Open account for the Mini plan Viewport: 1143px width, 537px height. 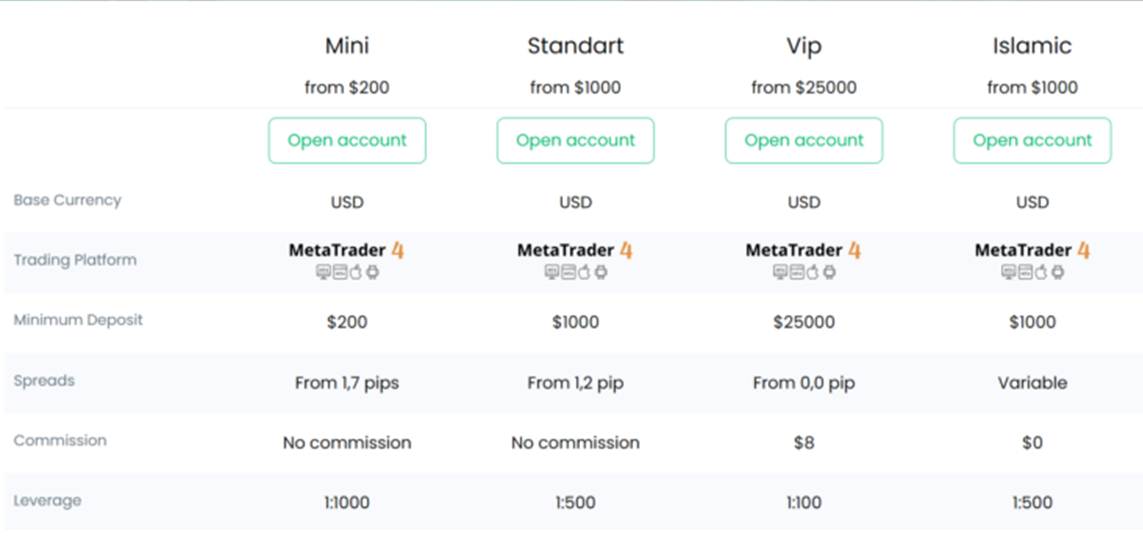[347, 141]
